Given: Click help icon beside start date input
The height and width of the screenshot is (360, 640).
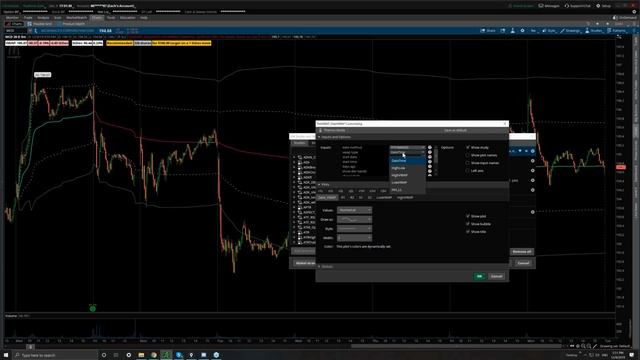Looking at the screenshot, I should [429, 157].
